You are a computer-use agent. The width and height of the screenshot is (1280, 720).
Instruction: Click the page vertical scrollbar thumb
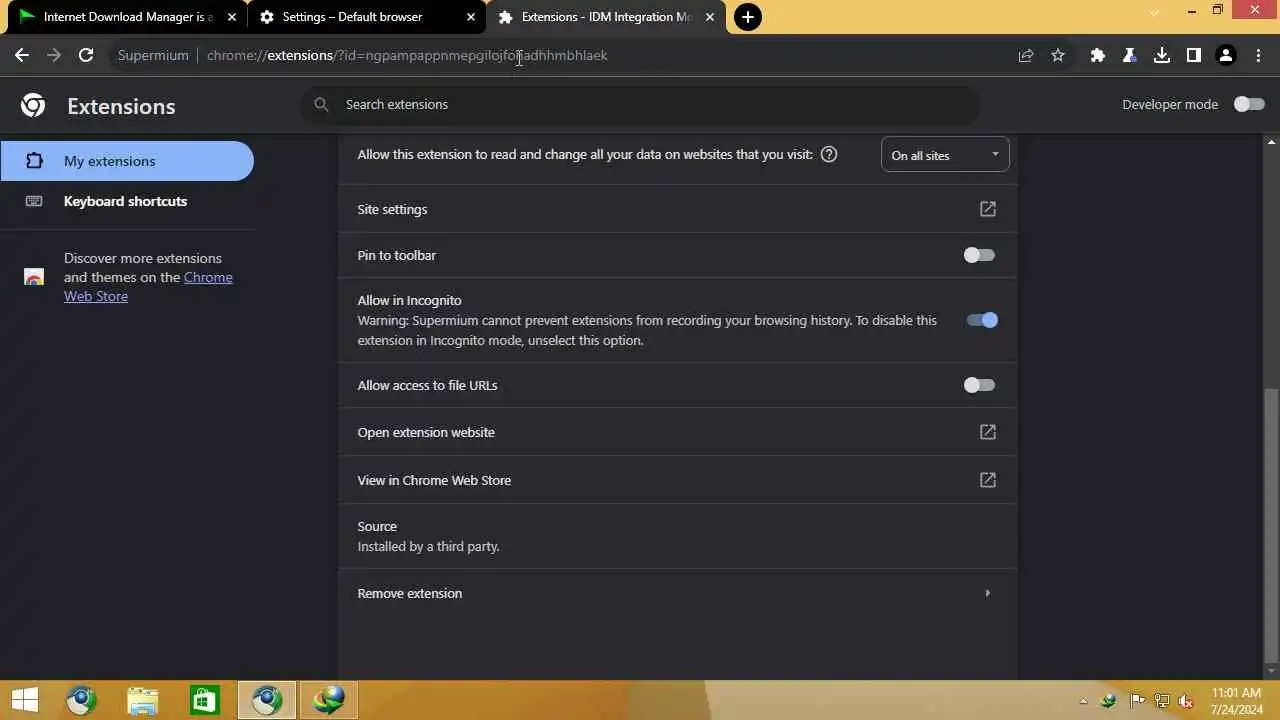click(1271, 524)
